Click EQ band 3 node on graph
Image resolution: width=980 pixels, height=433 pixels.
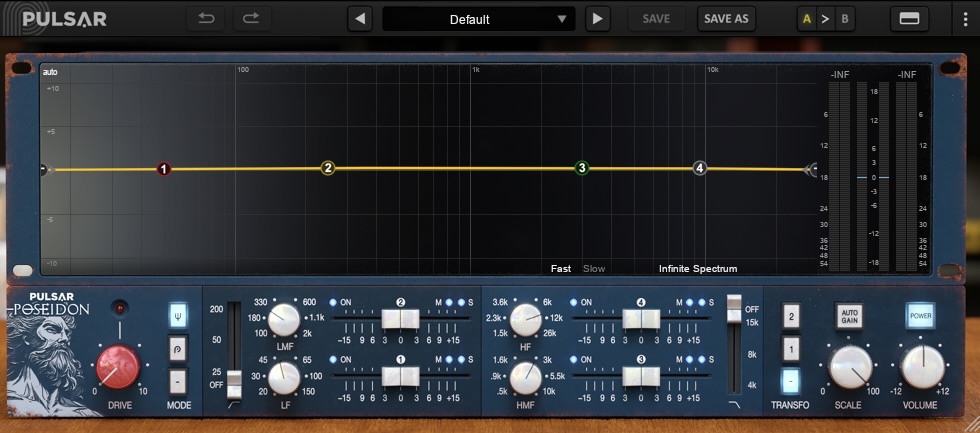coord(582,168)
